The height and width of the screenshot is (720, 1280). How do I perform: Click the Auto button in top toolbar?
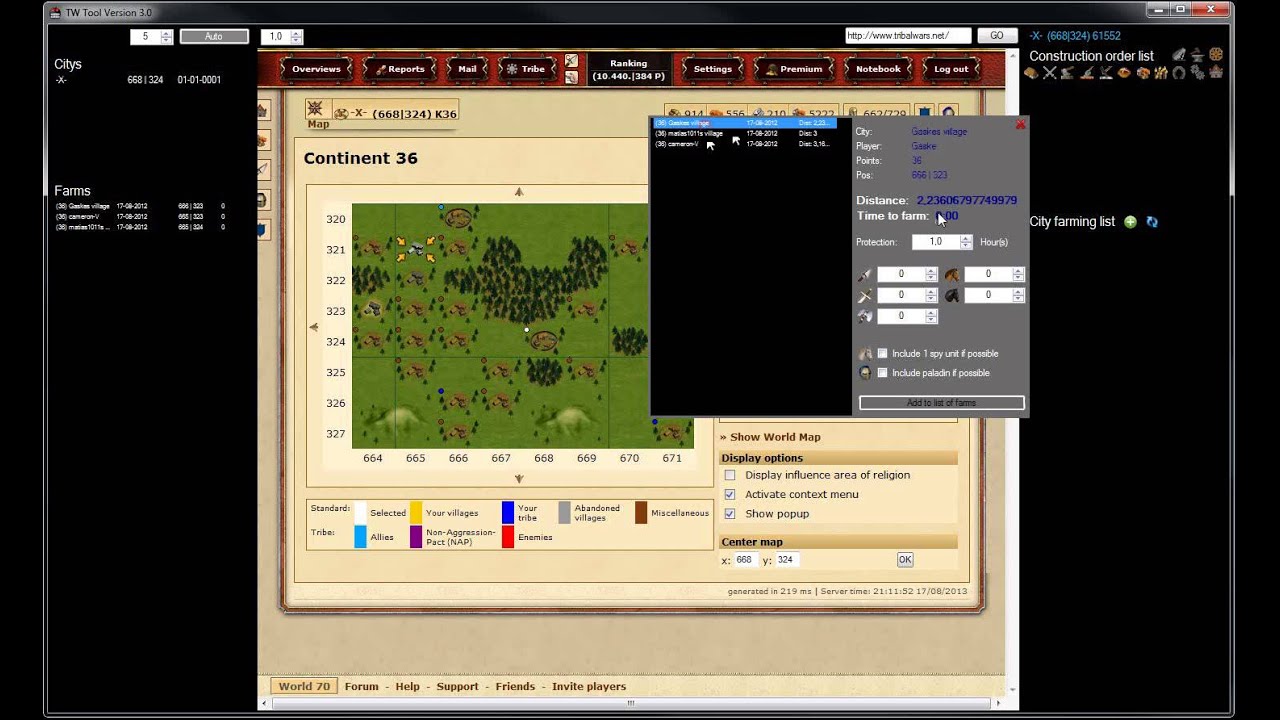pos(214,36)
